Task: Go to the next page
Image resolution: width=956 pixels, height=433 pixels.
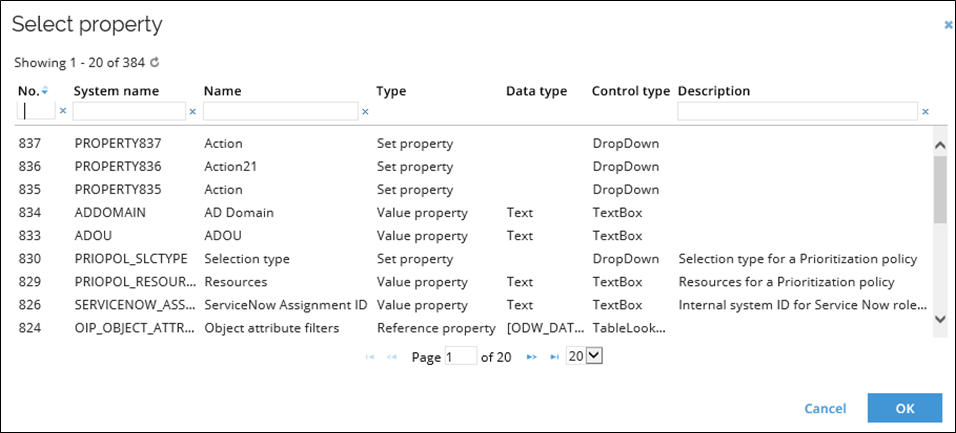Action: (x=531, y=357)
